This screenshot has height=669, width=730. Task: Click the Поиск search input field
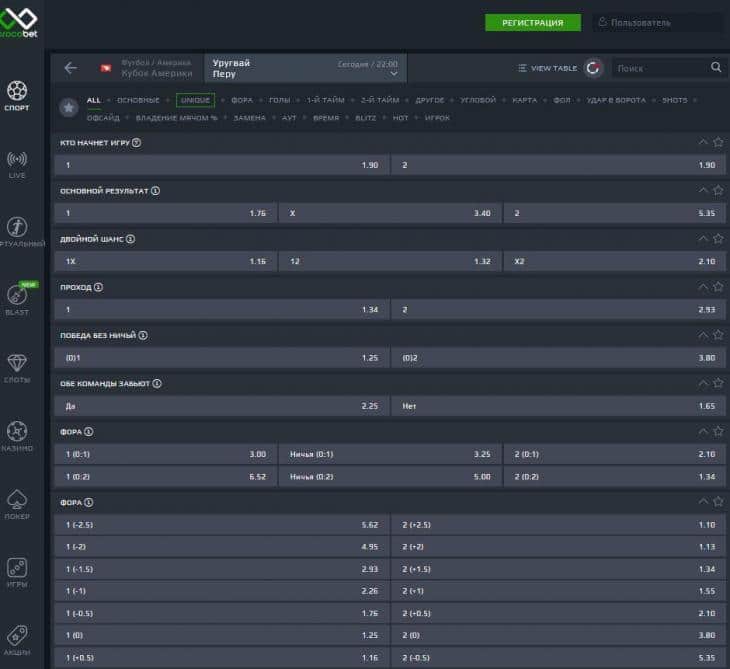660,68
